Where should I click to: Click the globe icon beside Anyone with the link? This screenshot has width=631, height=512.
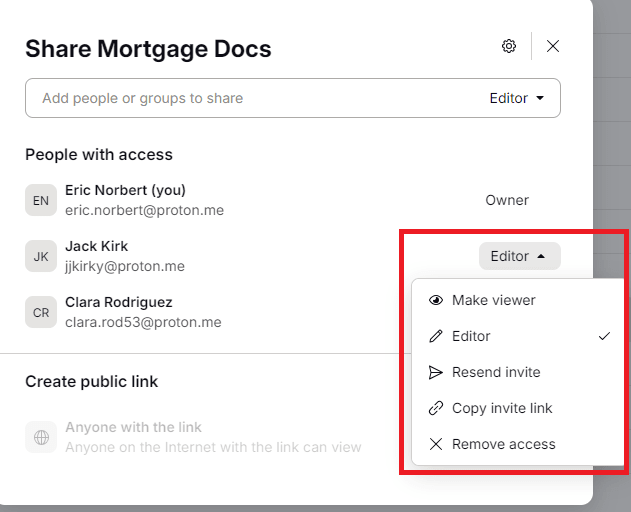click(41, 437)
